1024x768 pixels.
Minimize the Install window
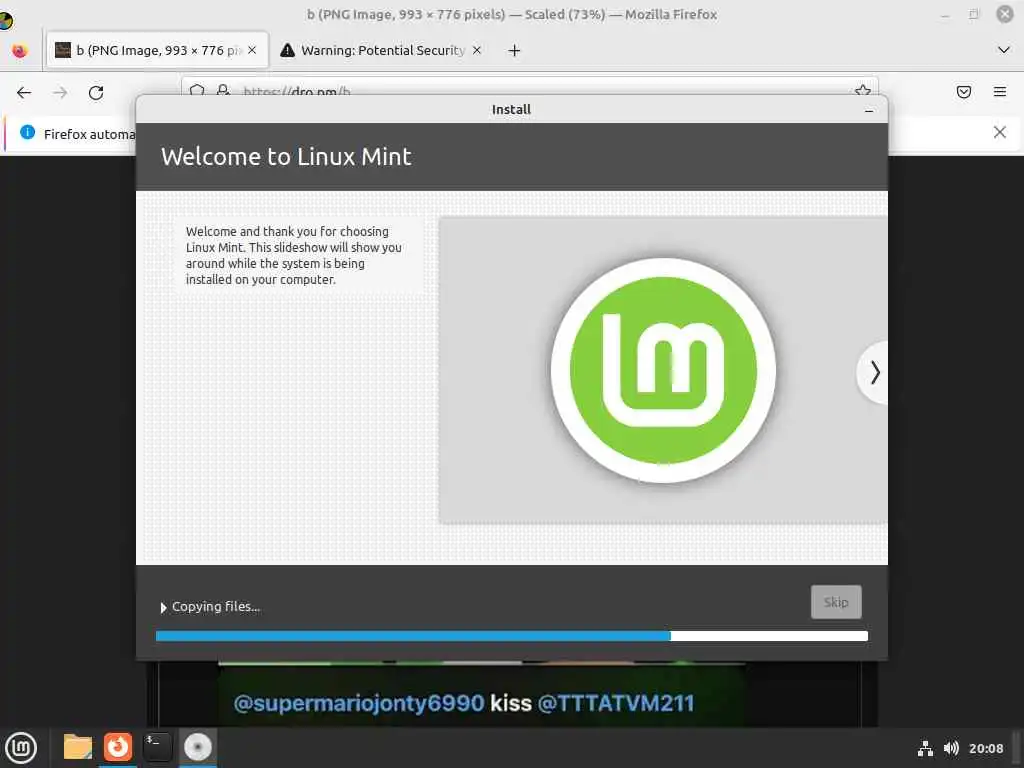coord(869,111)
